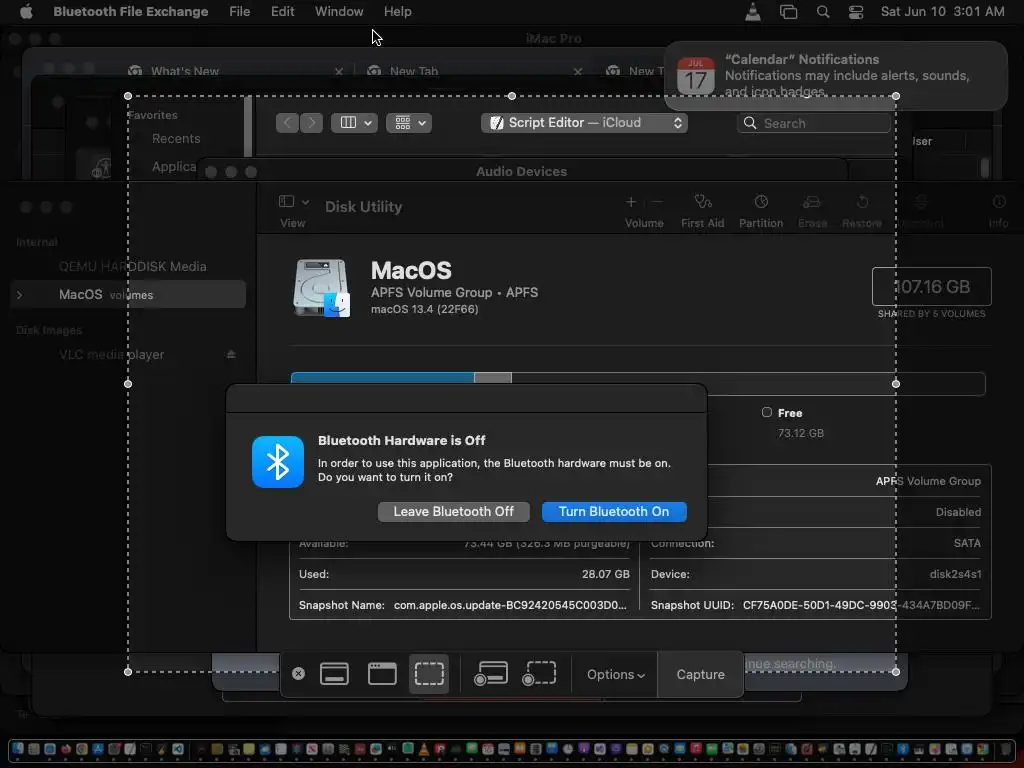The height and width of the screenshot is (768, 1024).
Task: Click the date and time in menu bar
Action: click(x=942, y=12)
